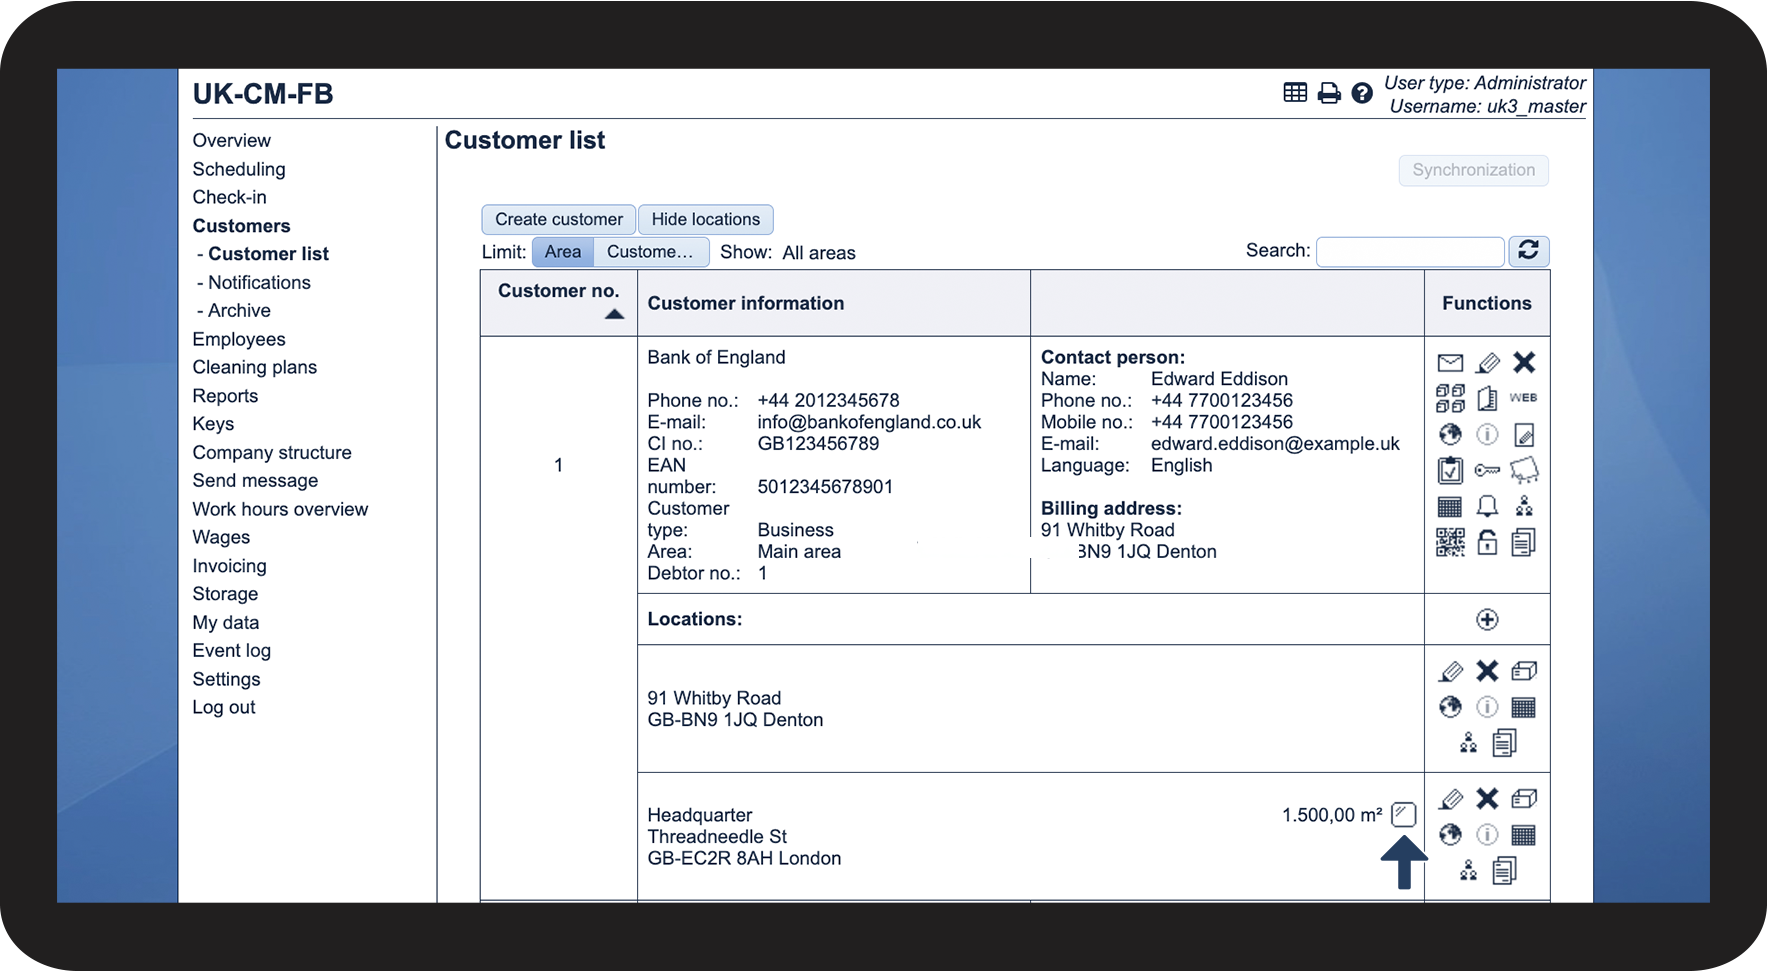
Task: Open Archive under Customers
Action: (x=239, y=311)
